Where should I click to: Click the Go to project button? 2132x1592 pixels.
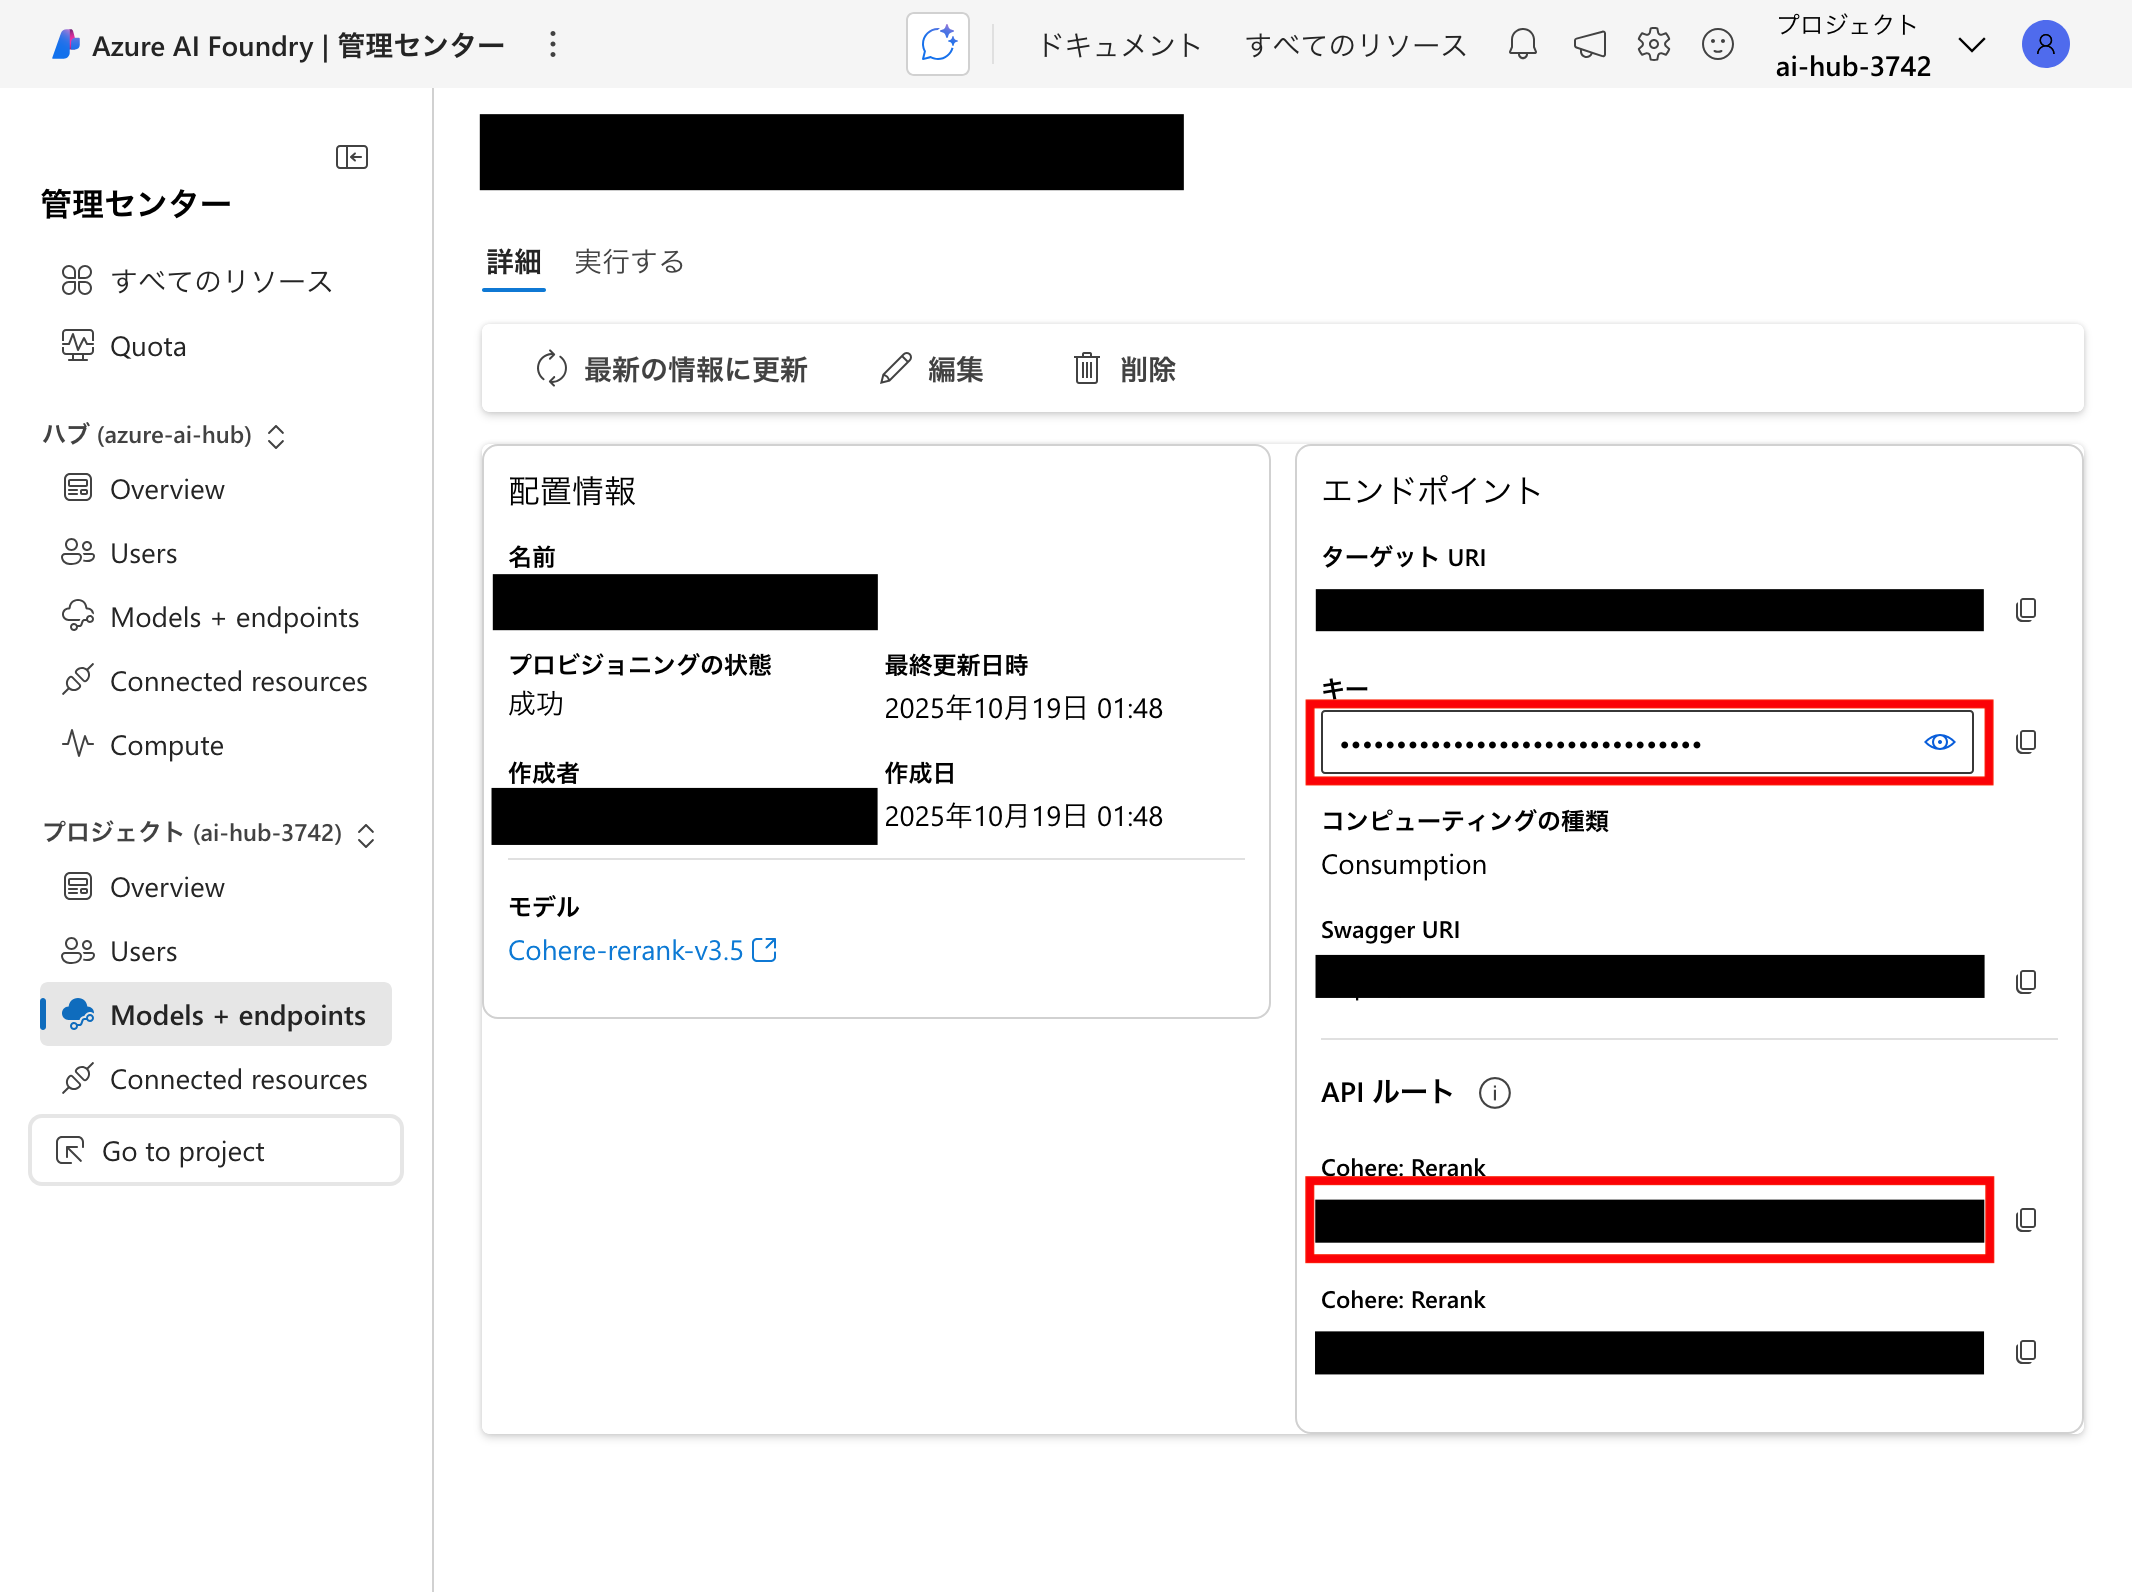pos(216,1151)
